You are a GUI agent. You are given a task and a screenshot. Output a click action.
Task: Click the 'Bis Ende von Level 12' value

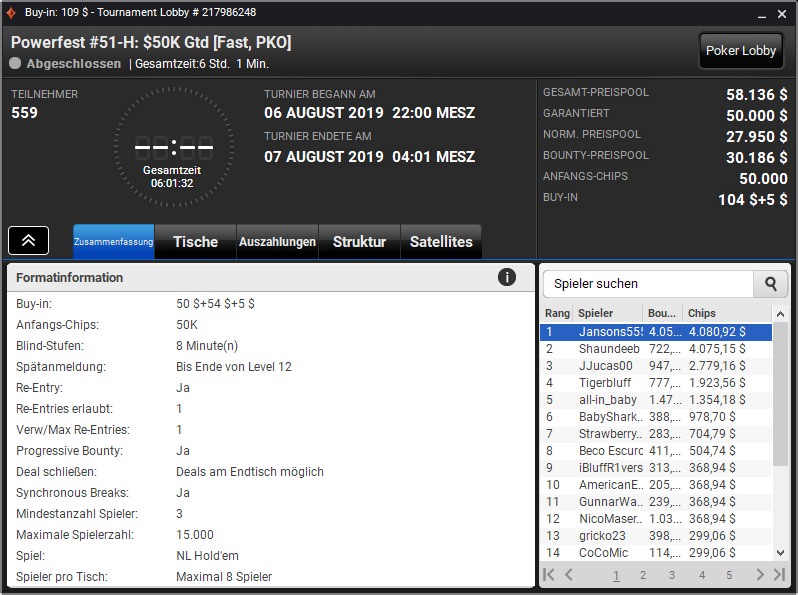coord(234,367)
